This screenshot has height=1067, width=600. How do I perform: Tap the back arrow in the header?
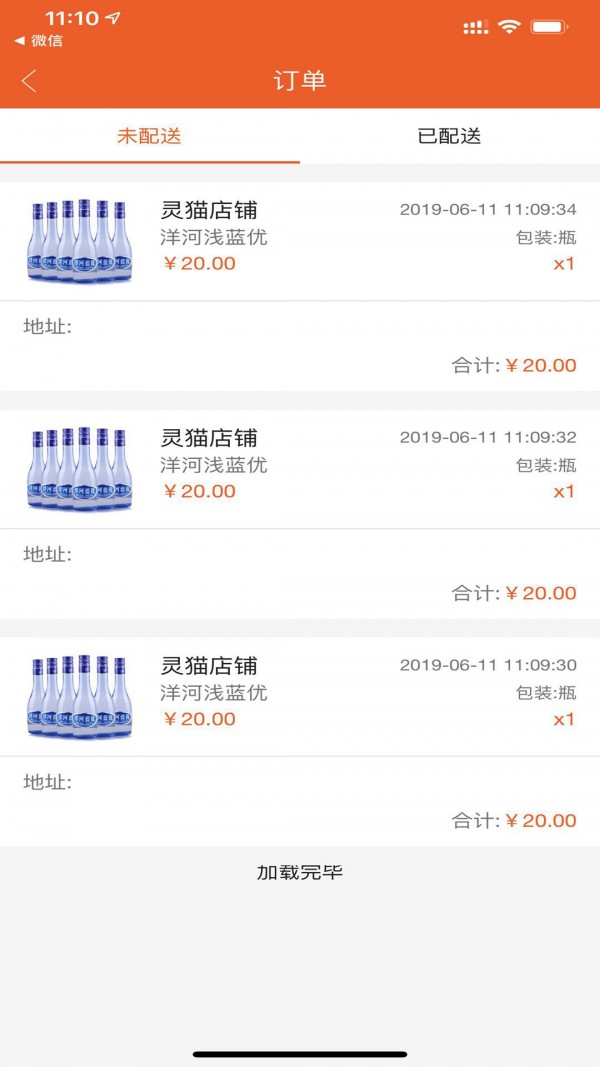29,81
